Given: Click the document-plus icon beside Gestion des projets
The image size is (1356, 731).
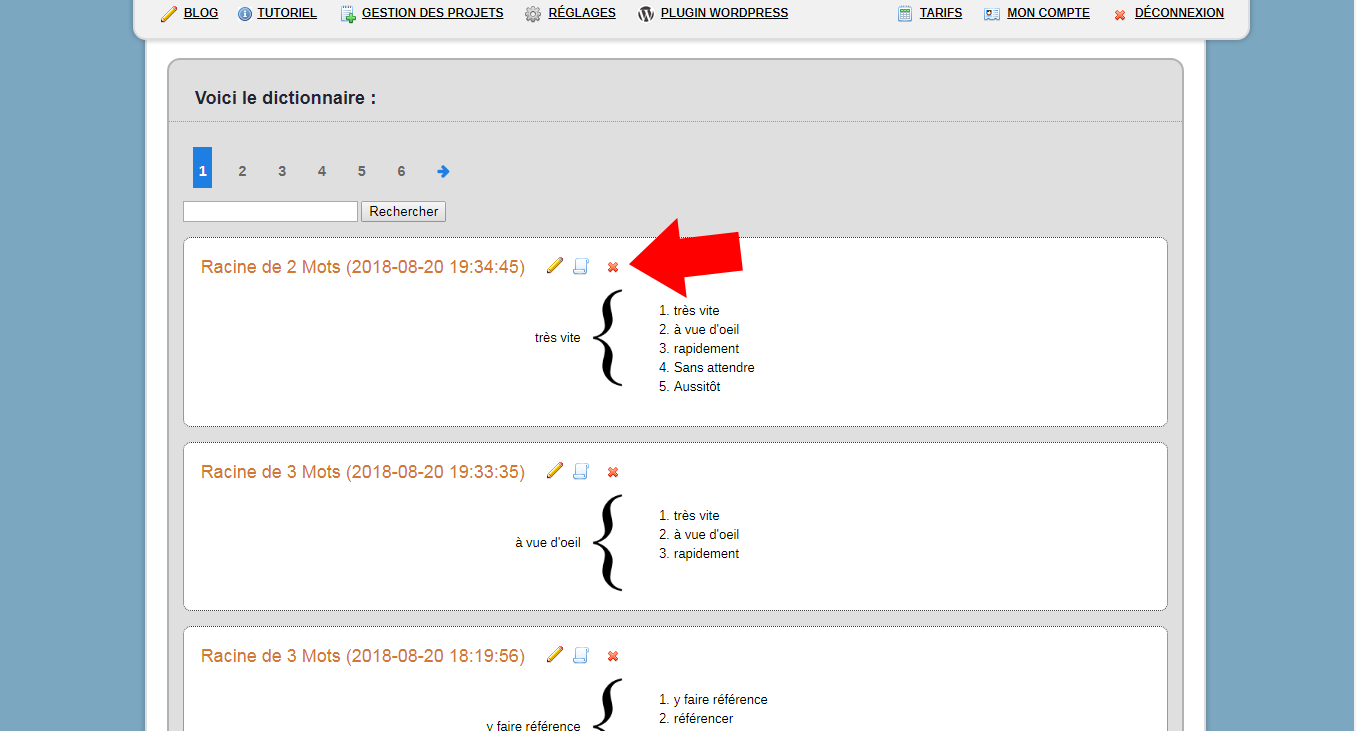Looking at the screenshot, I should [348, 14].
